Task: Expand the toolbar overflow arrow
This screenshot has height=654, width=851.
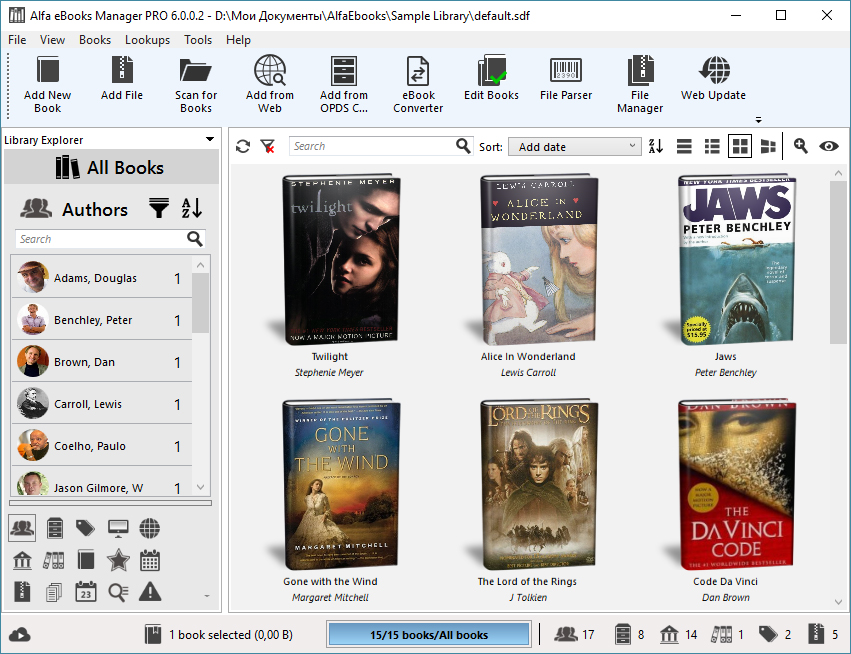Action: click(x=759, y=119)
